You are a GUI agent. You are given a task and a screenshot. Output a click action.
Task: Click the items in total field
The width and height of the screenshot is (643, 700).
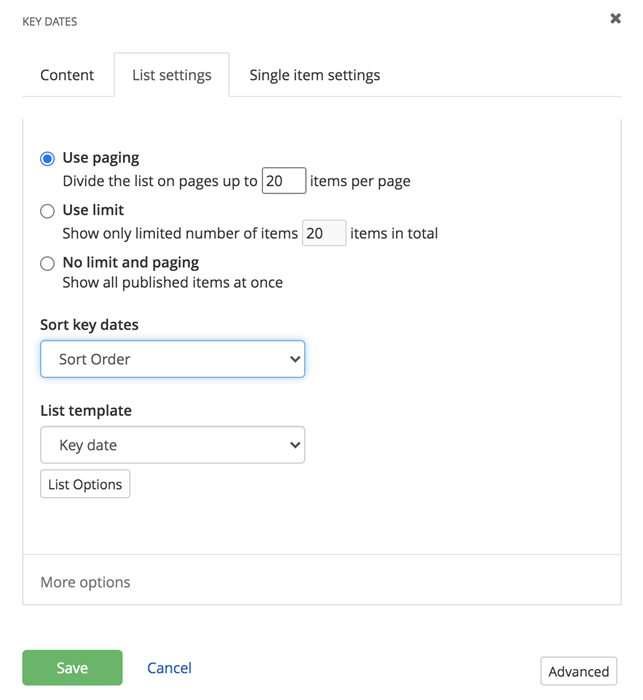pos(324,233)
